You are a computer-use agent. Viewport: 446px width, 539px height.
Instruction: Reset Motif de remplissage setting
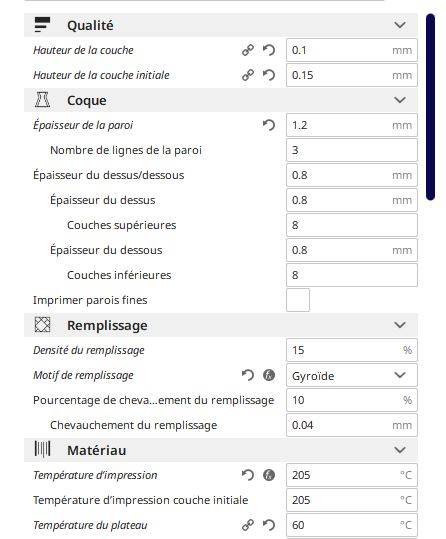(248, 375)
